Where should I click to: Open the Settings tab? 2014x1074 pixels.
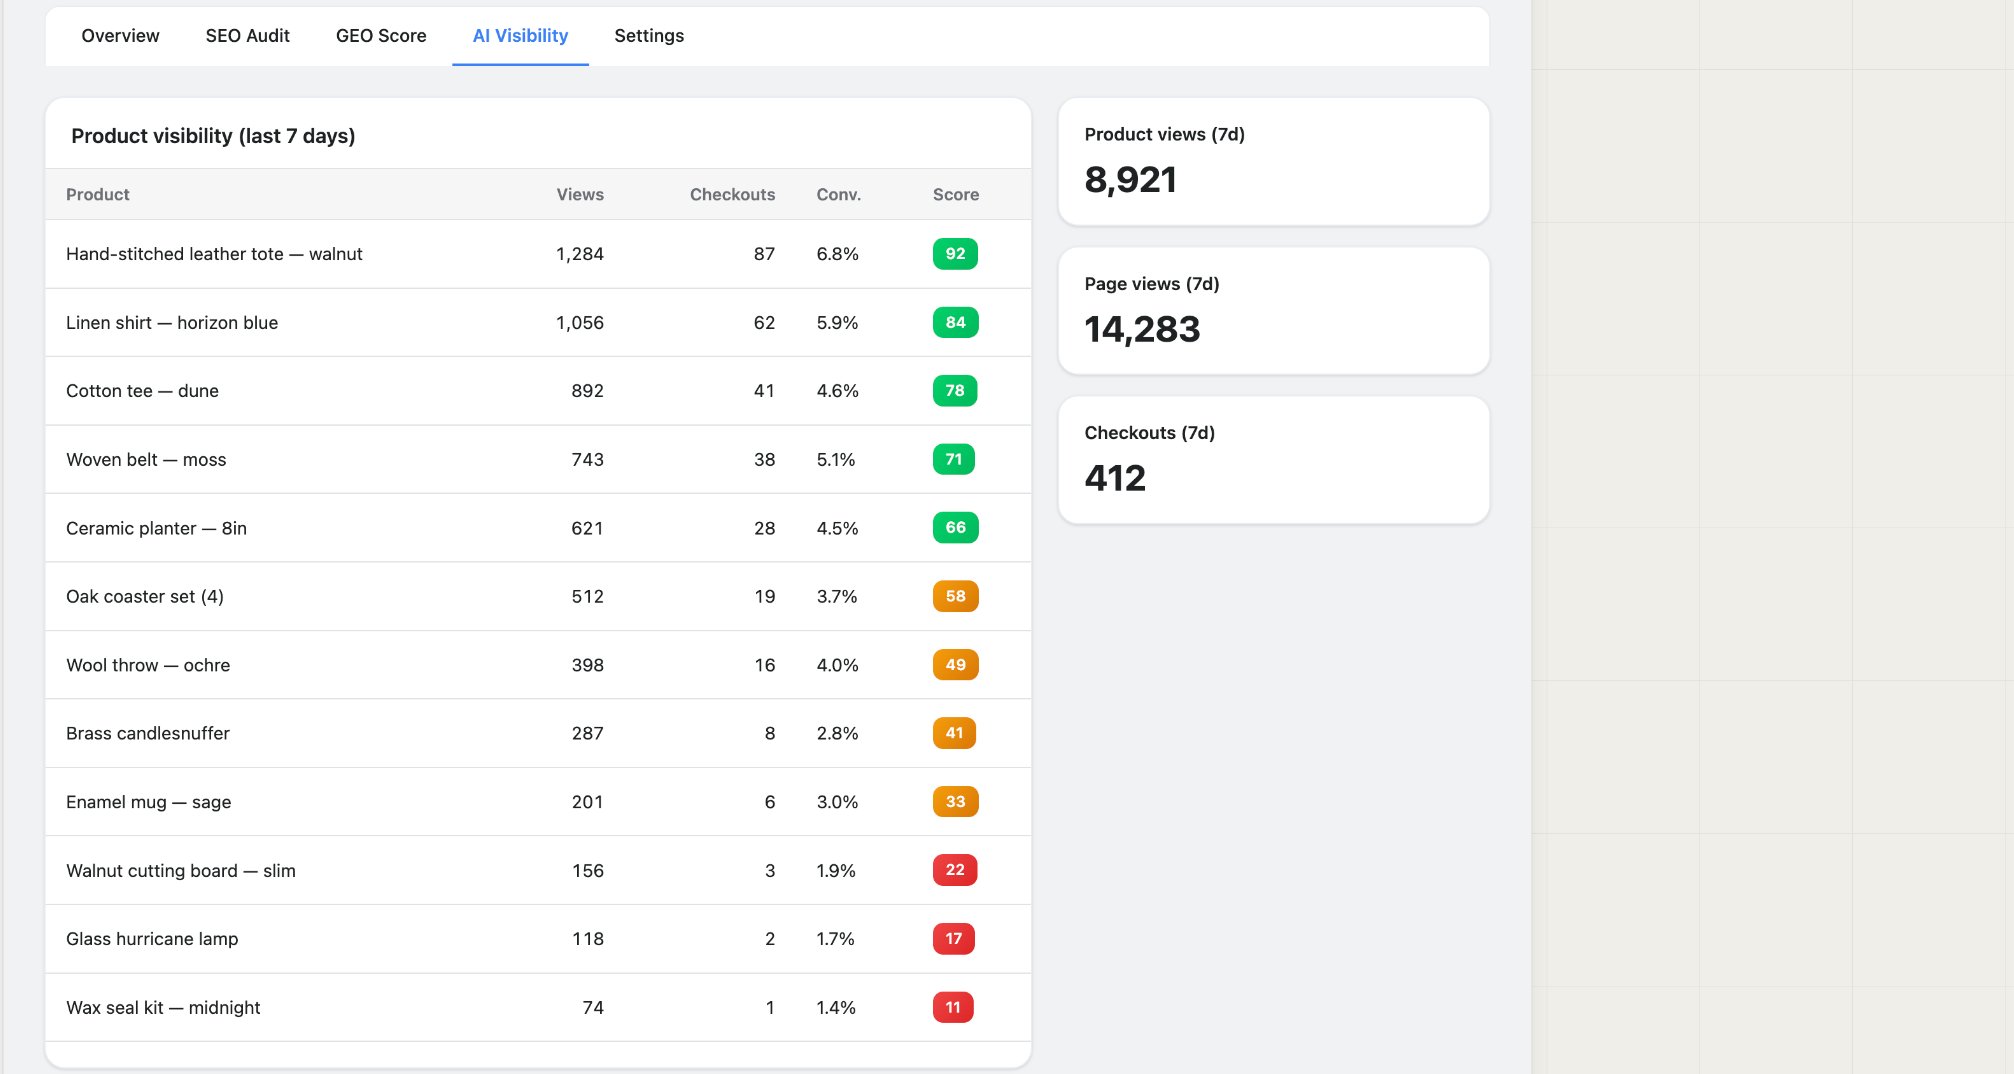[x=649, y=36]
